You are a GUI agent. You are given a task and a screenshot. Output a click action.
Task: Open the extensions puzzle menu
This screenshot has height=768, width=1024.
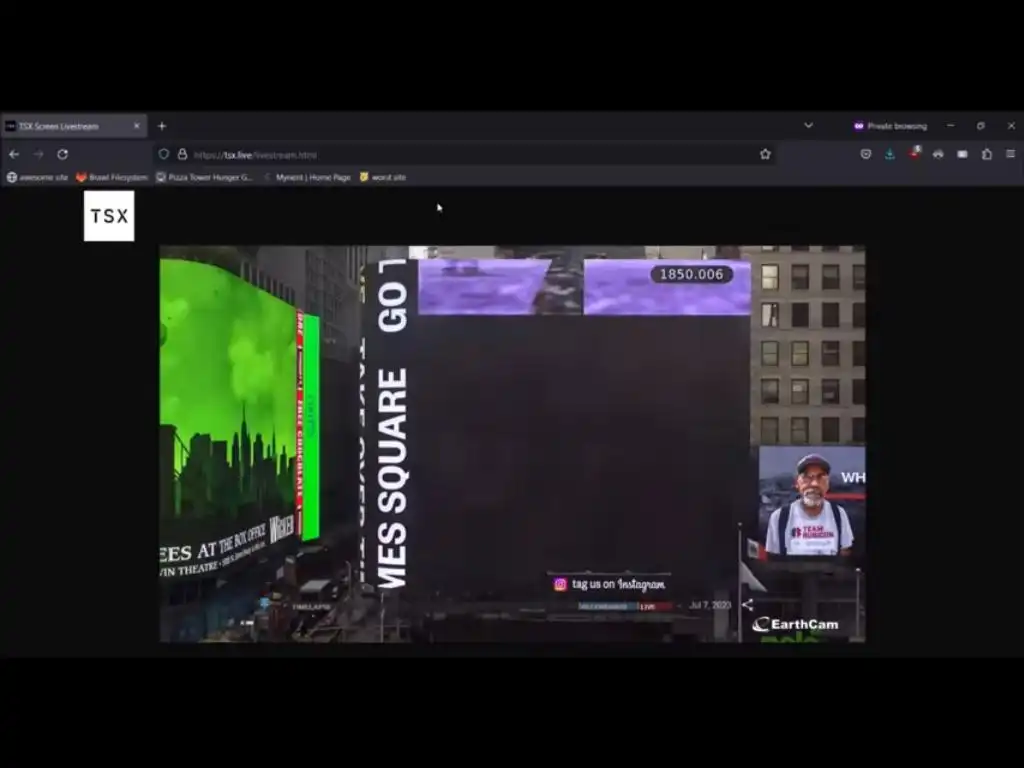pos(987,154)
